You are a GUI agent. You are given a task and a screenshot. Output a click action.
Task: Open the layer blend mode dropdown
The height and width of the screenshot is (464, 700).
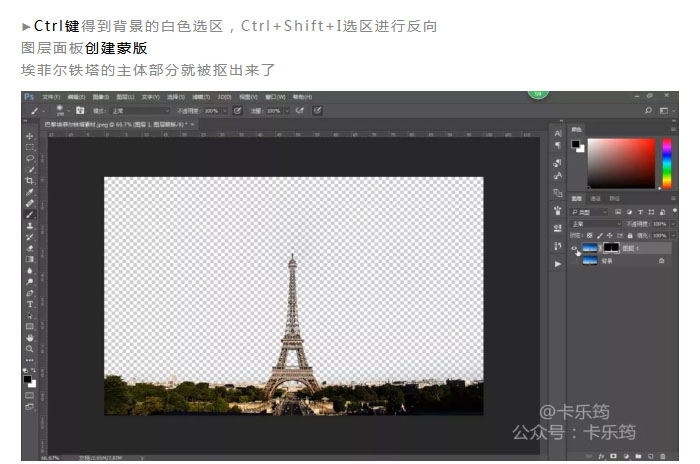coord(595,224)
